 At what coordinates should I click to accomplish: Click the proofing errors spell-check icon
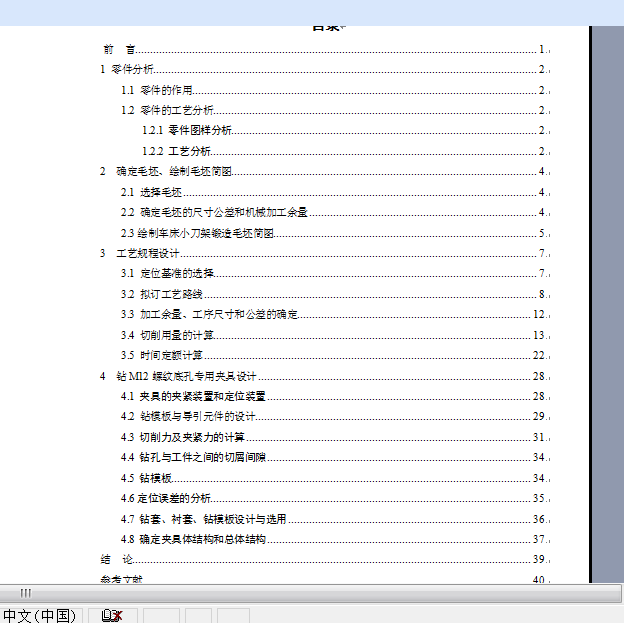coord(112,615)
